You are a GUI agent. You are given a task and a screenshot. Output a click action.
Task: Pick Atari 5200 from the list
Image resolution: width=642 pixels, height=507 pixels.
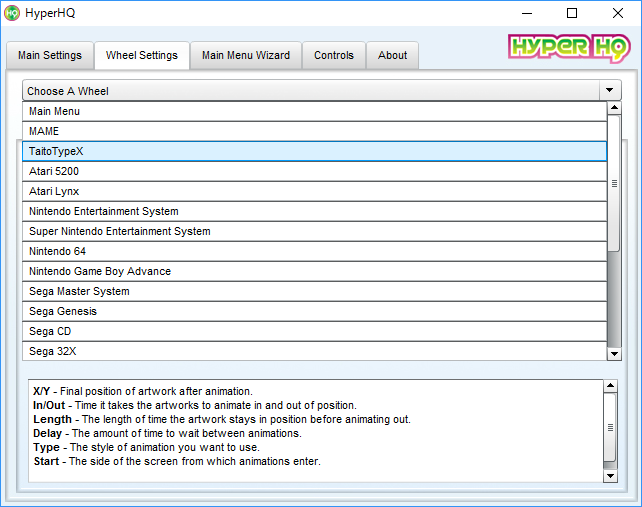[314, 172]
